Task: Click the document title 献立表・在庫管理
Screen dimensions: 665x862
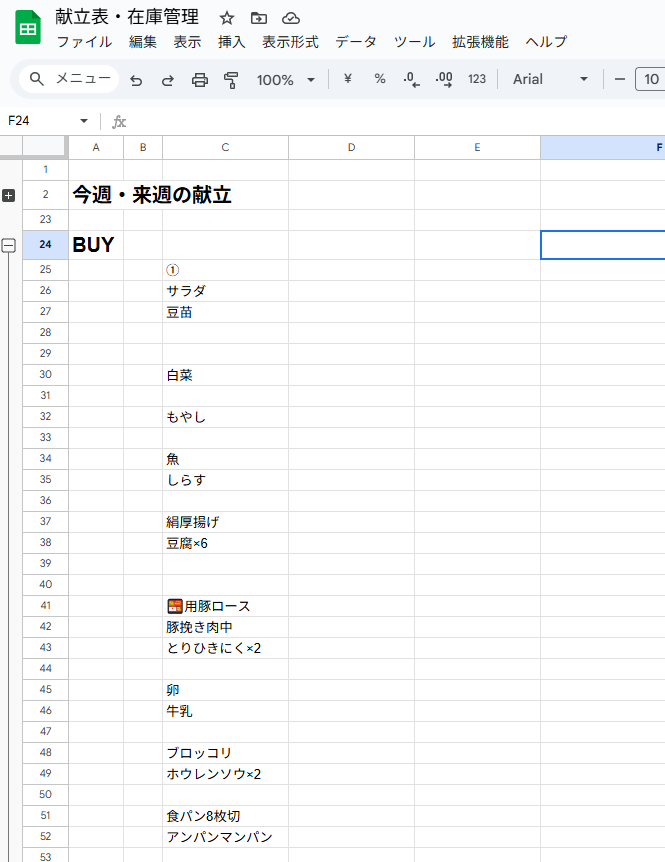Action: click(x=126, y=17)
